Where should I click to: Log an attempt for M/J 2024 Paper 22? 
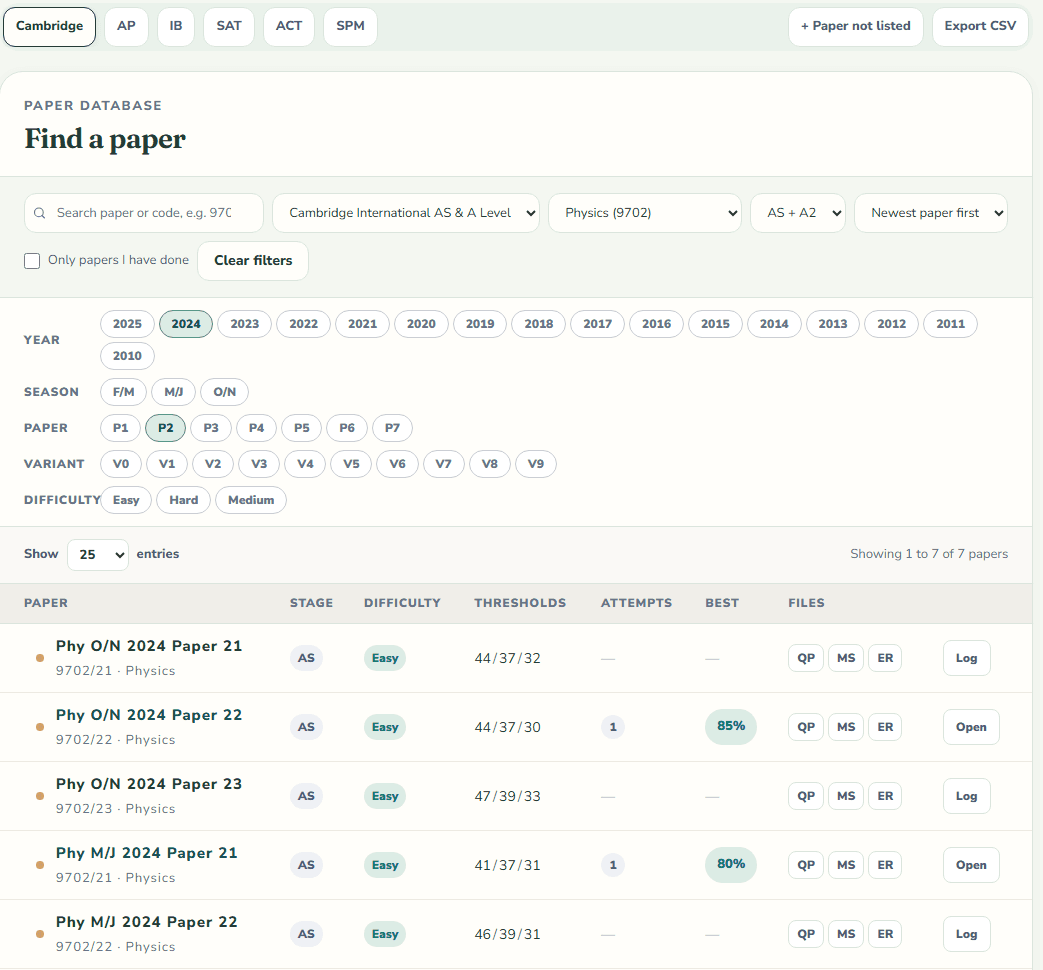tap(967, 934)
